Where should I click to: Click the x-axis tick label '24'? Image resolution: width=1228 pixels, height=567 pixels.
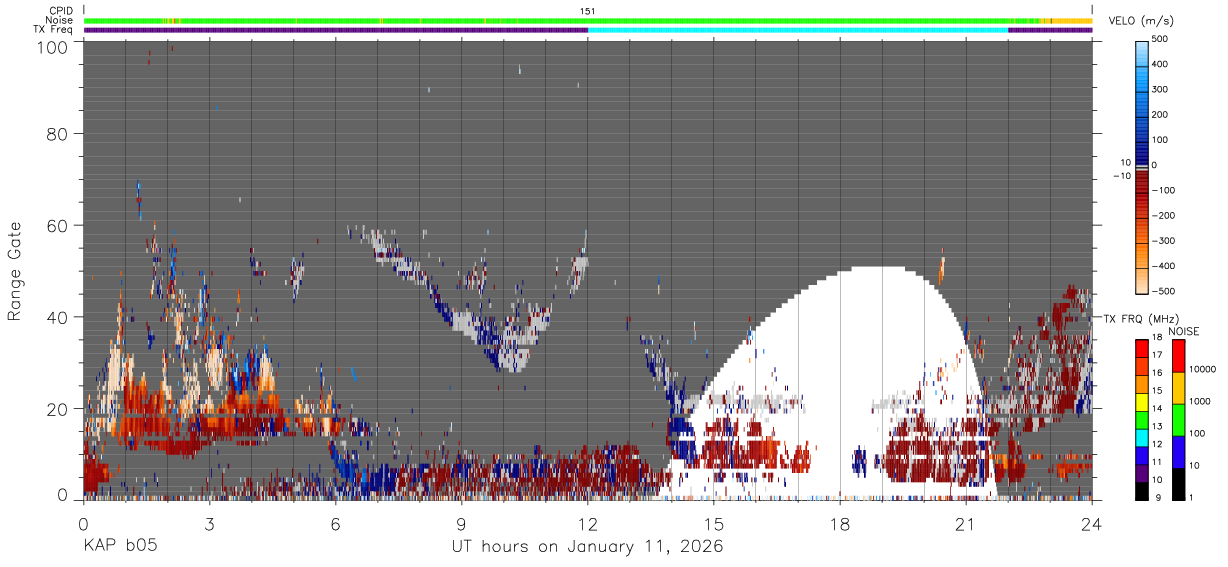(1092, 524)
